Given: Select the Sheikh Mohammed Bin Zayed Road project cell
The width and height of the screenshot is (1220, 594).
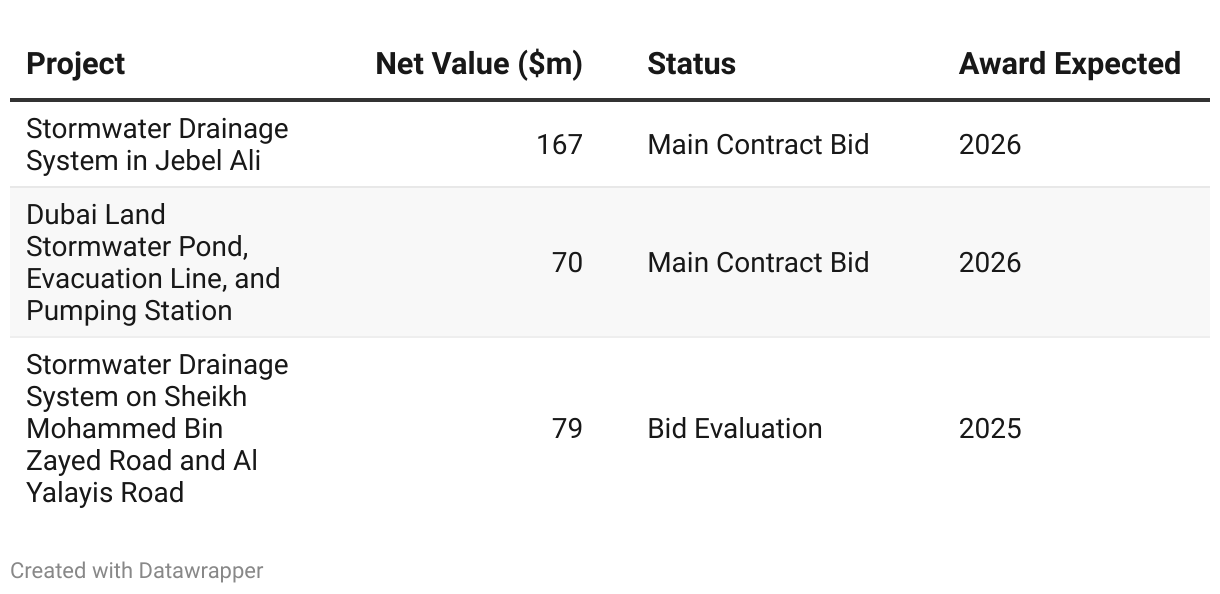Looking at the screenshot, I should coord(157,428).
